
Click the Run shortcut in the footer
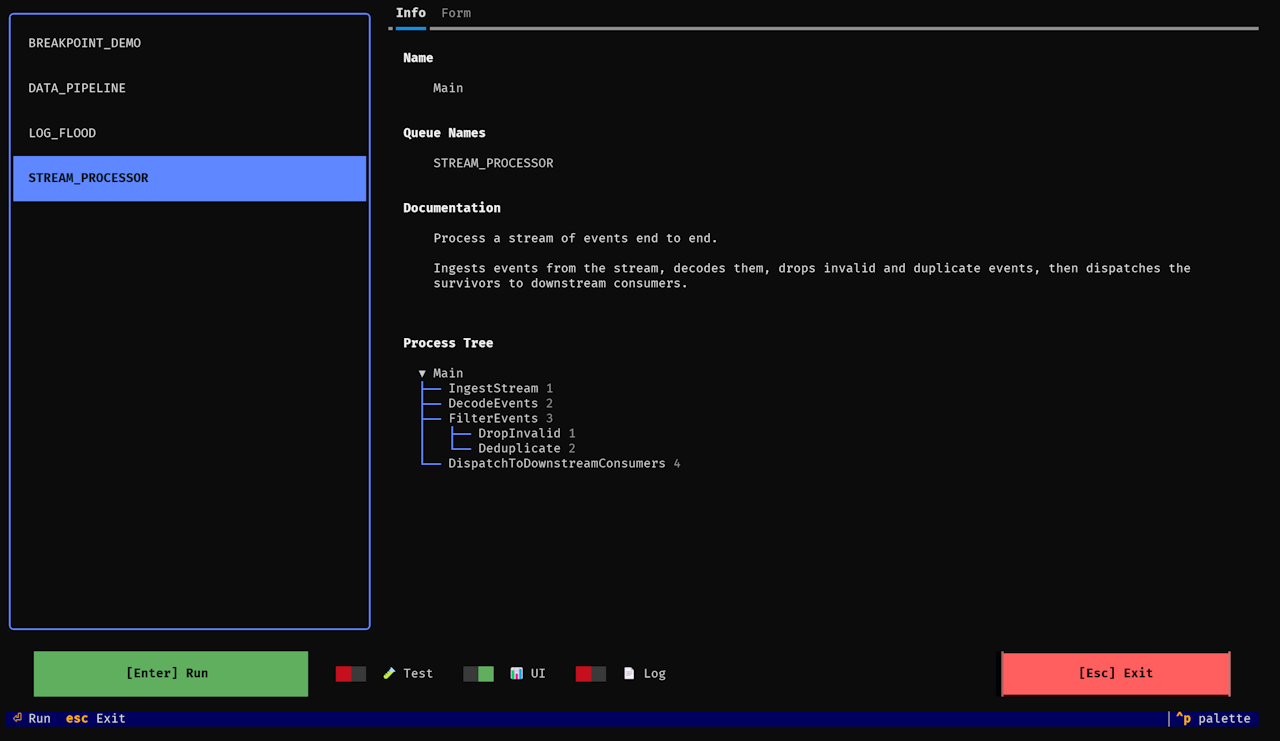click(31, 718)
